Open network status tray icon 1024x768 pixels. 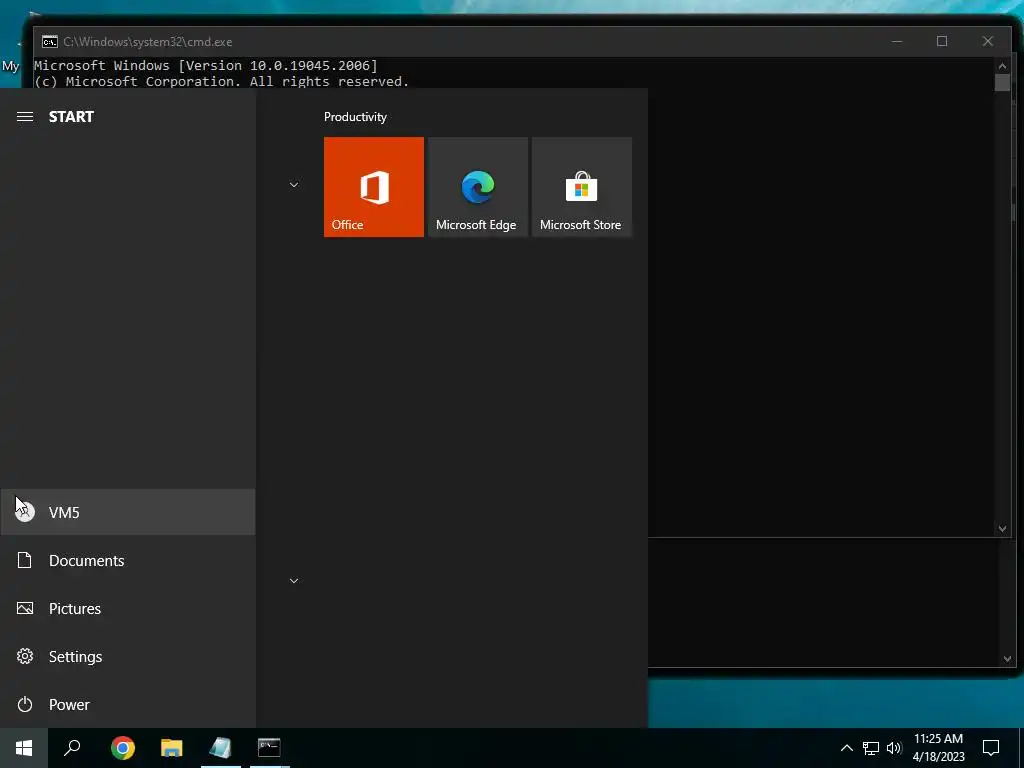coord(871,748)
